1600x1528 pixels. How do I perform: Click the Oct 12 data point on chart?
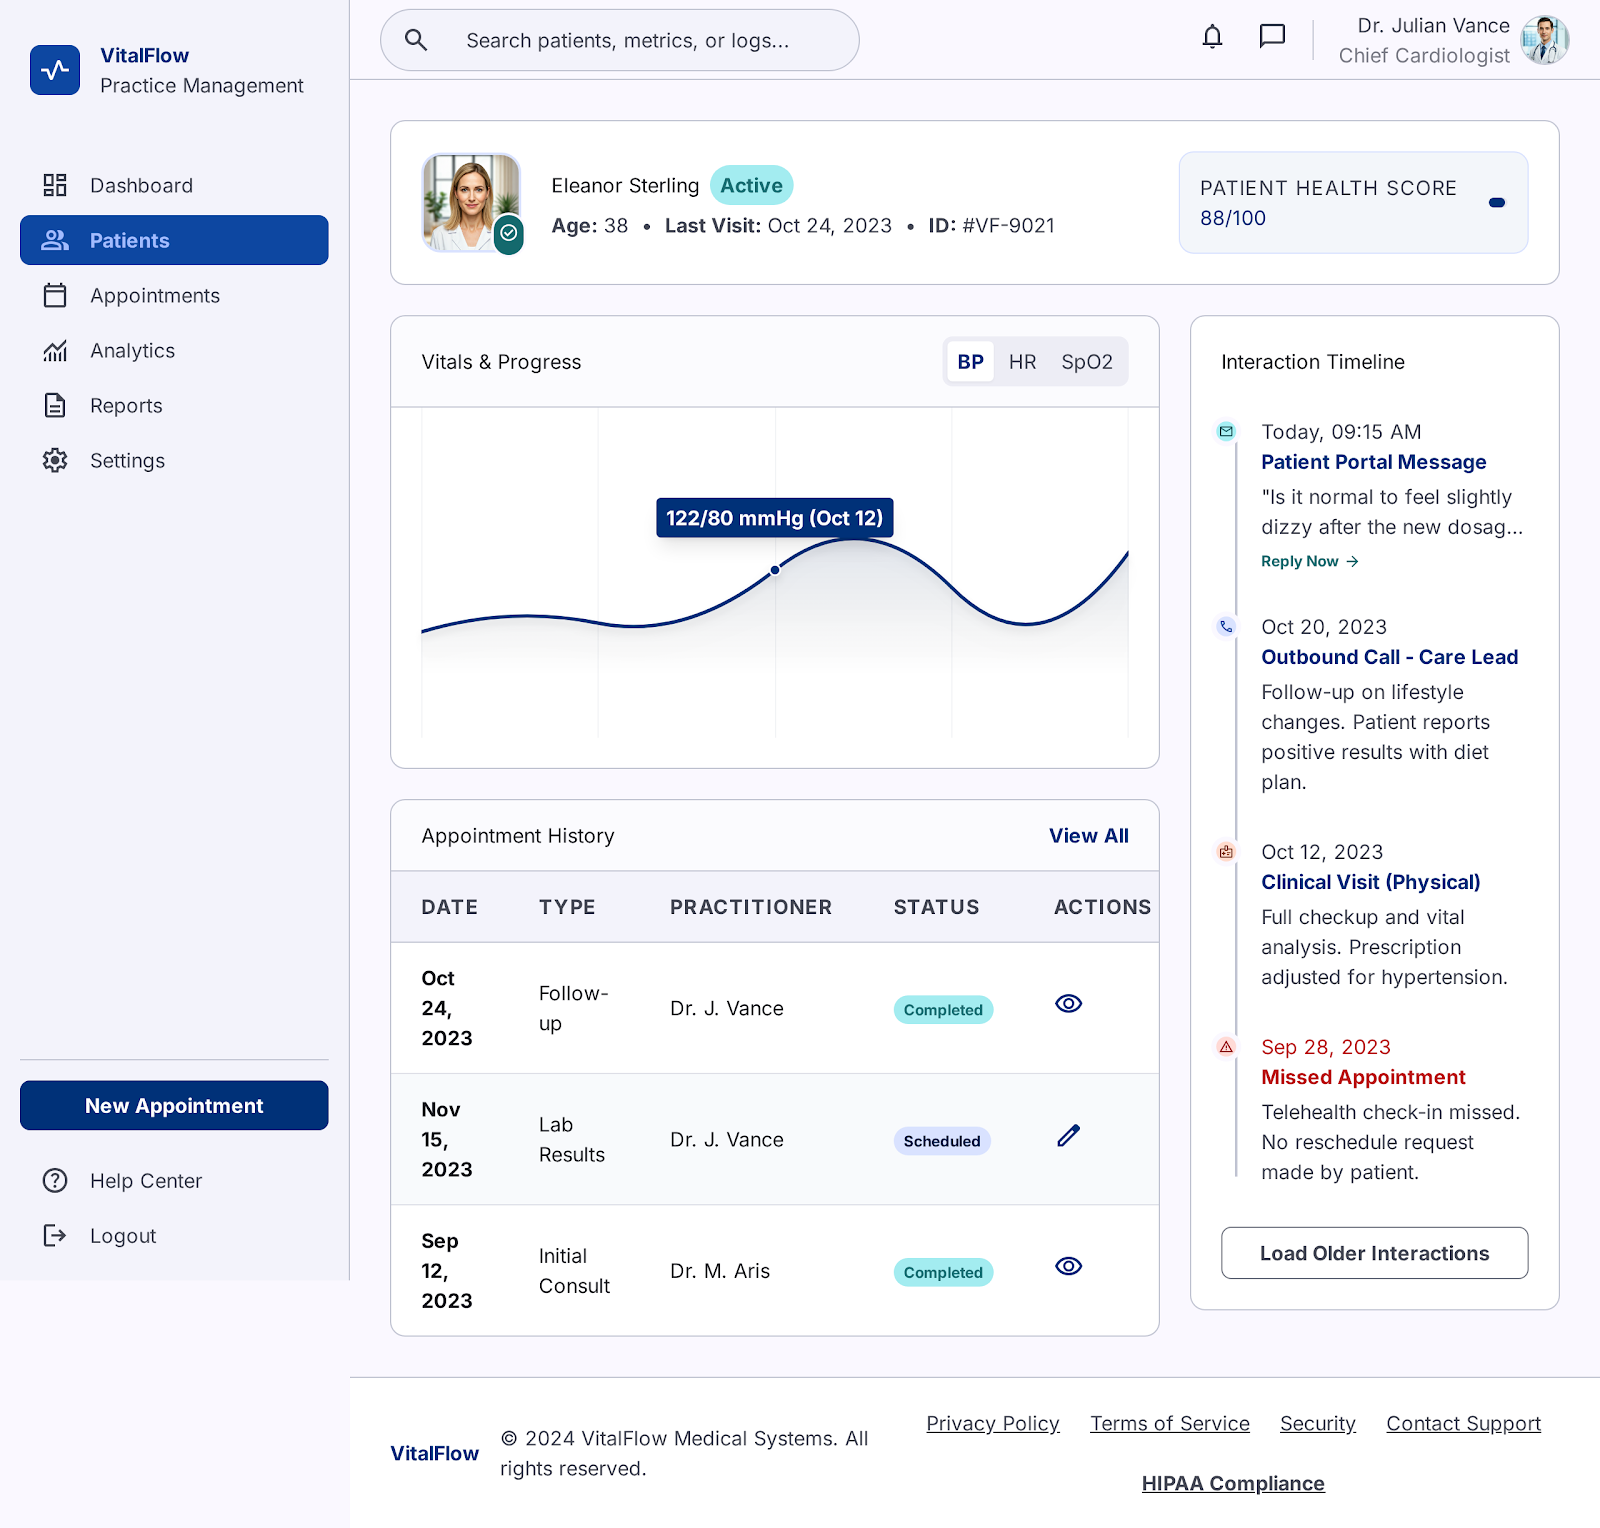click(x=775, y=570)
